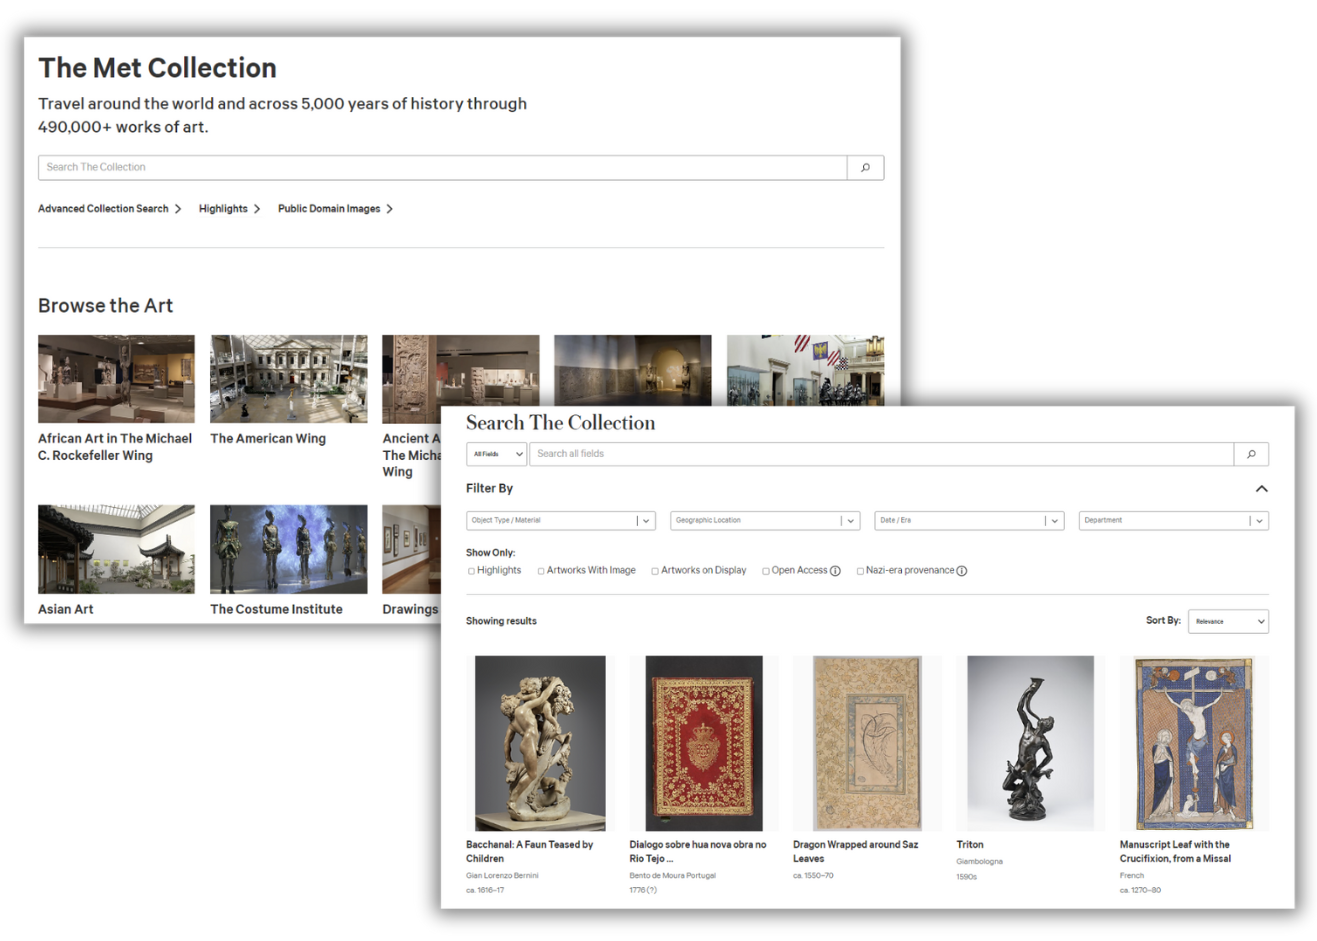Click the Crucifixion manuscript leaf image

[1194, 743]
